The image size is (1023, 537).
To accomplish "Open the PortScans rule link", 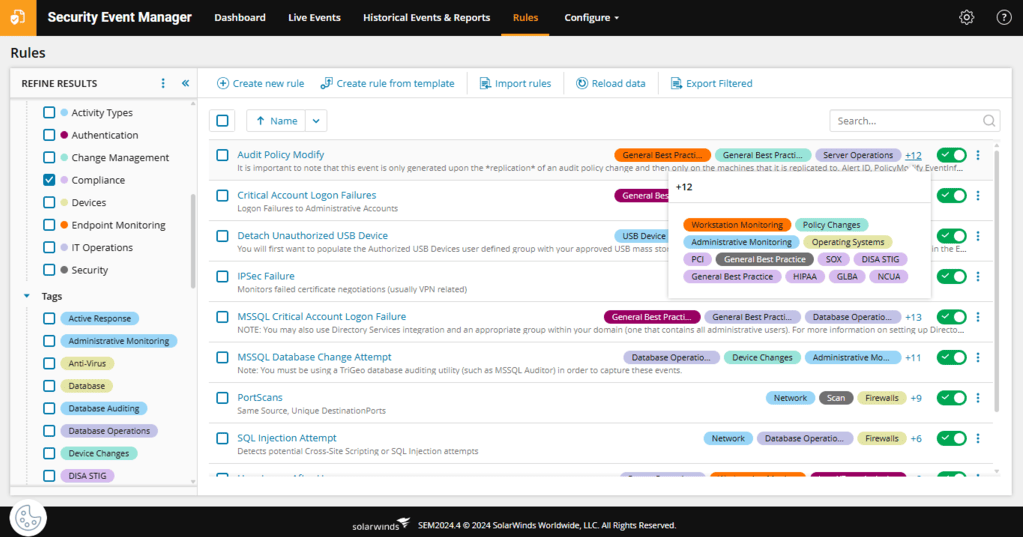I will (260, 397).
